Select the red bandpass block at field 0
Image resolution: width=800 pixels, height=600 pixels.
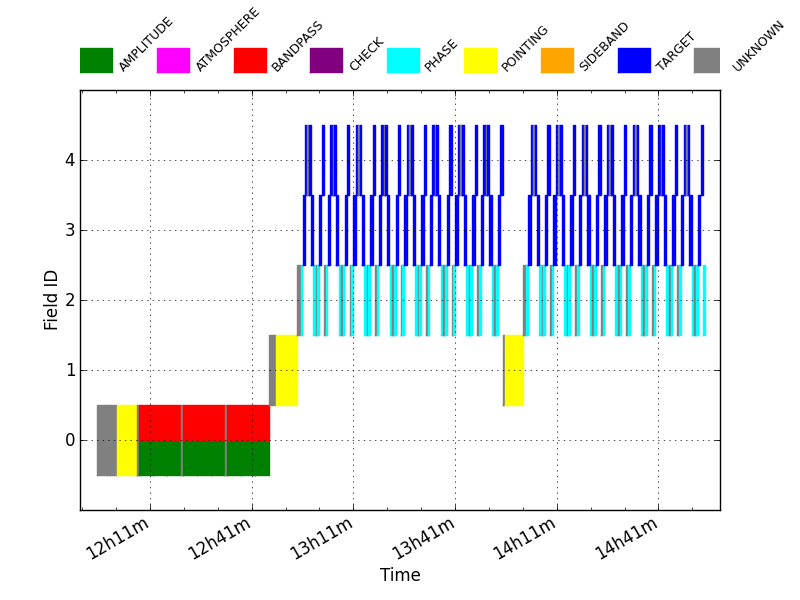point(204,422)
